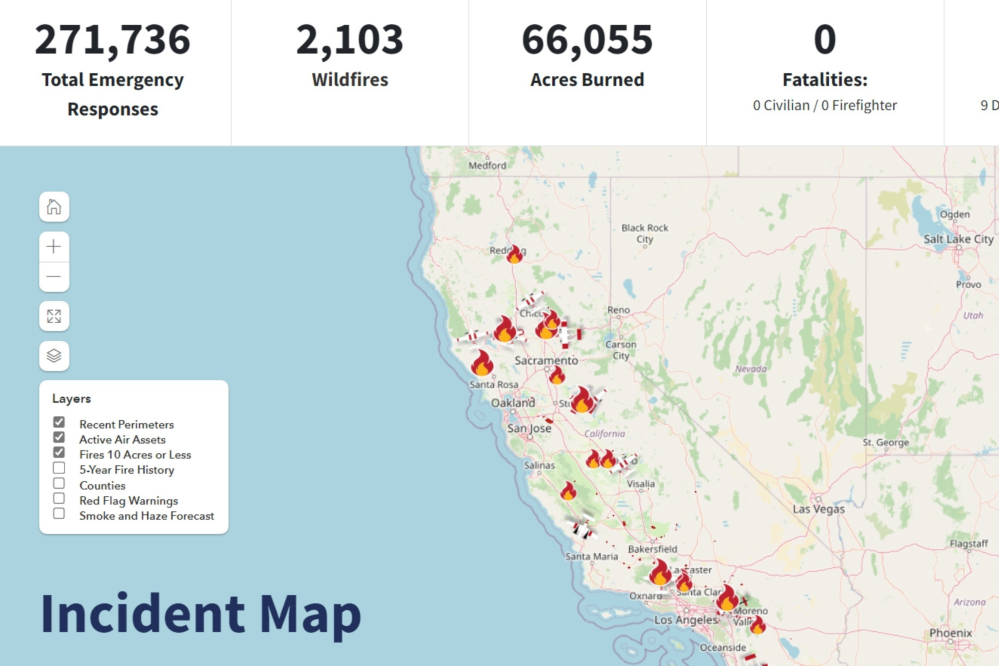This screenshot has width=999, height=666.
Task: Click the map Home extent button
Action: [54, 207]
